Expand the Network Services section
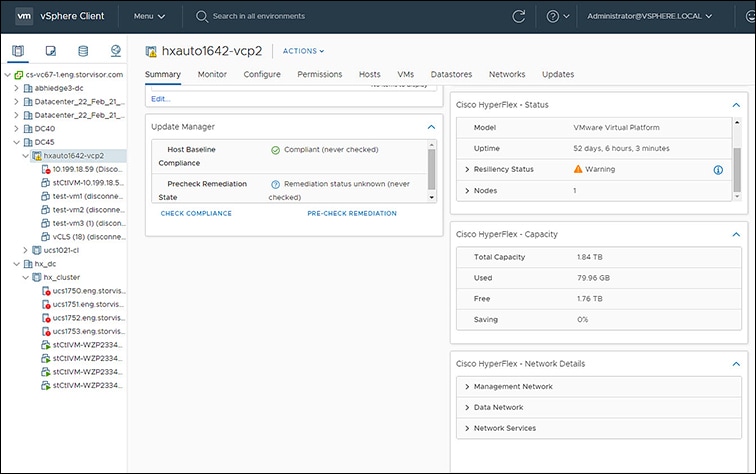 tap(467, 428)
